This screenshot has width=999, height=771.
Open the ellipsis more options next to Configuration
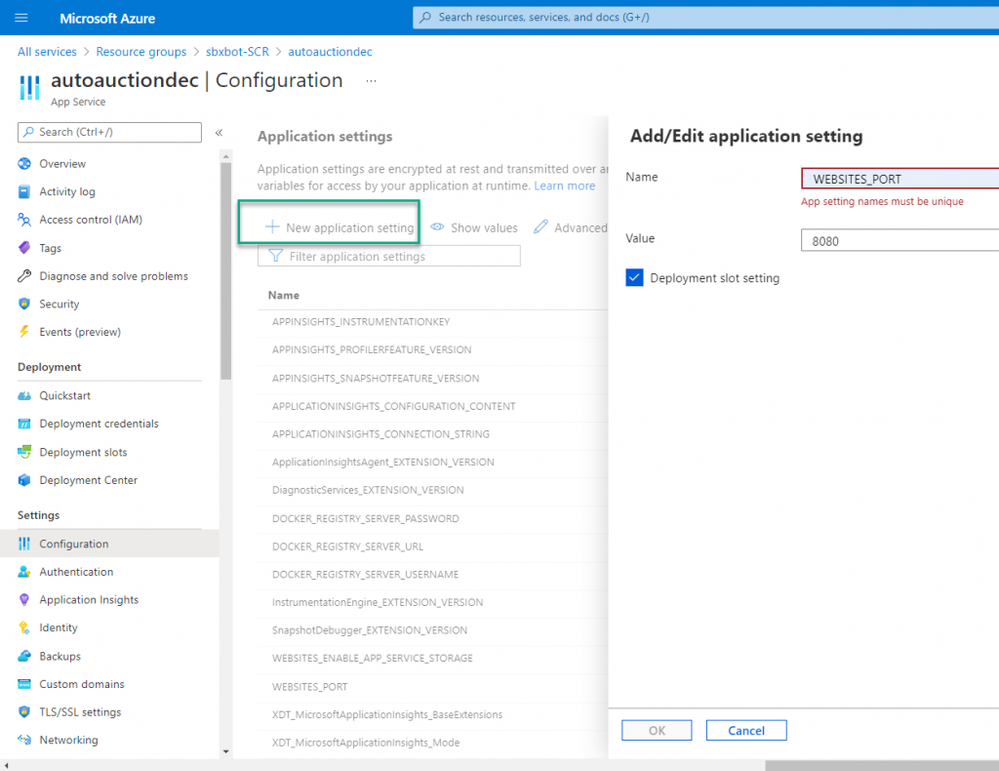tap(371, 81)
